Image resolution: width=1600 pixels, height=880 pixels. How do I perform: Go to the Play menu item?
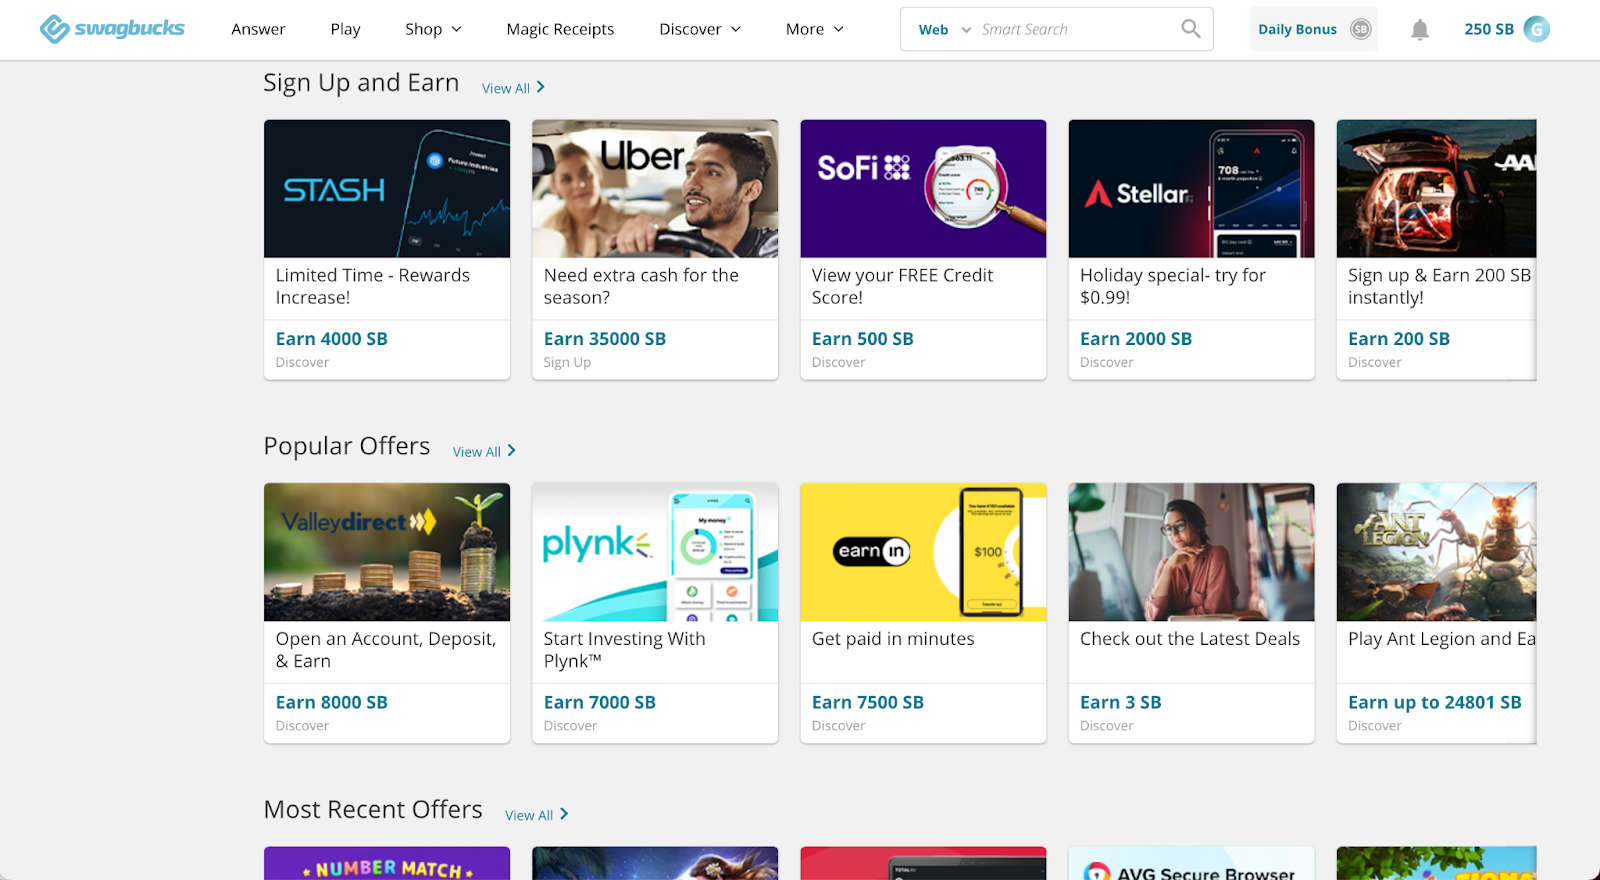(x=345, y=29)
